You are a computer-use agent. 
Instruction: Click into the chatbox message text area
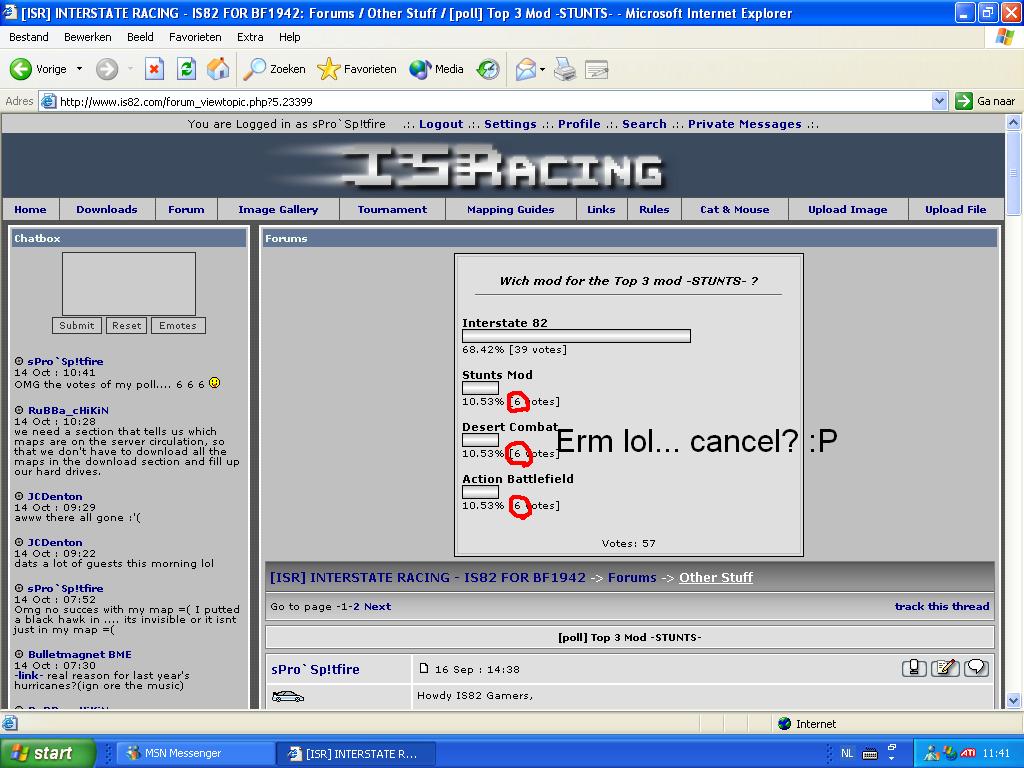(129, 284)
